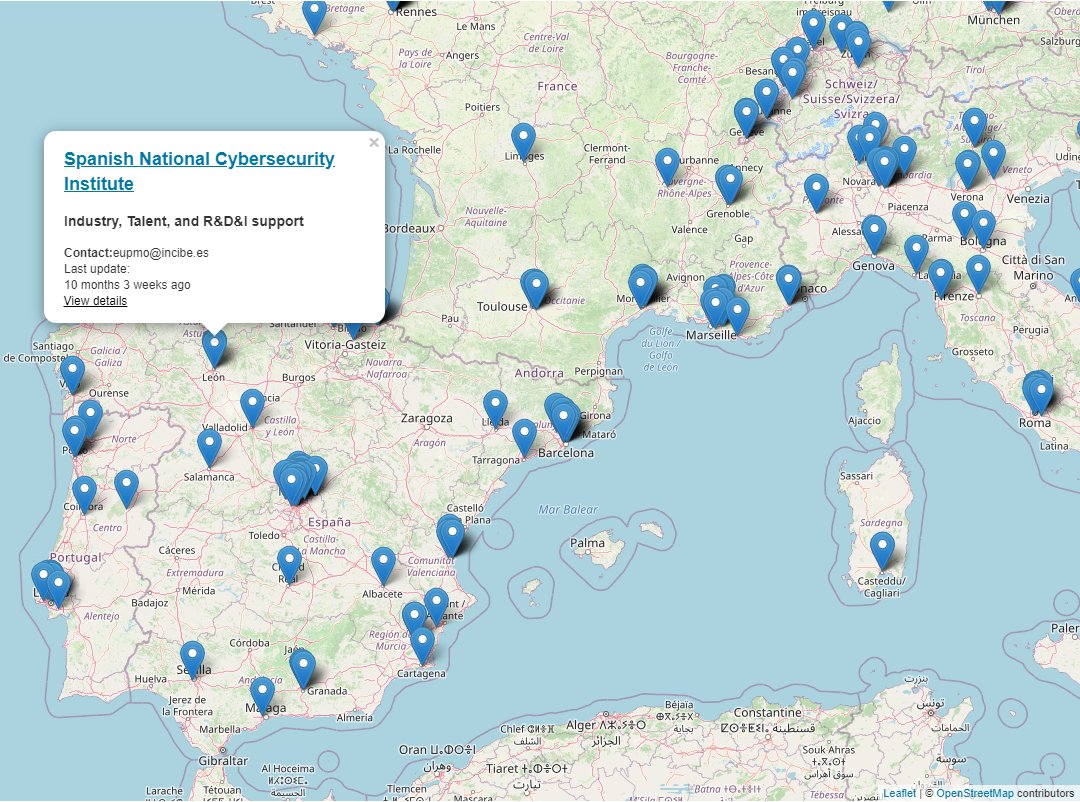Click the Almería city label
The width and height of the screenshot is (1080, 802).
(355, 718)
